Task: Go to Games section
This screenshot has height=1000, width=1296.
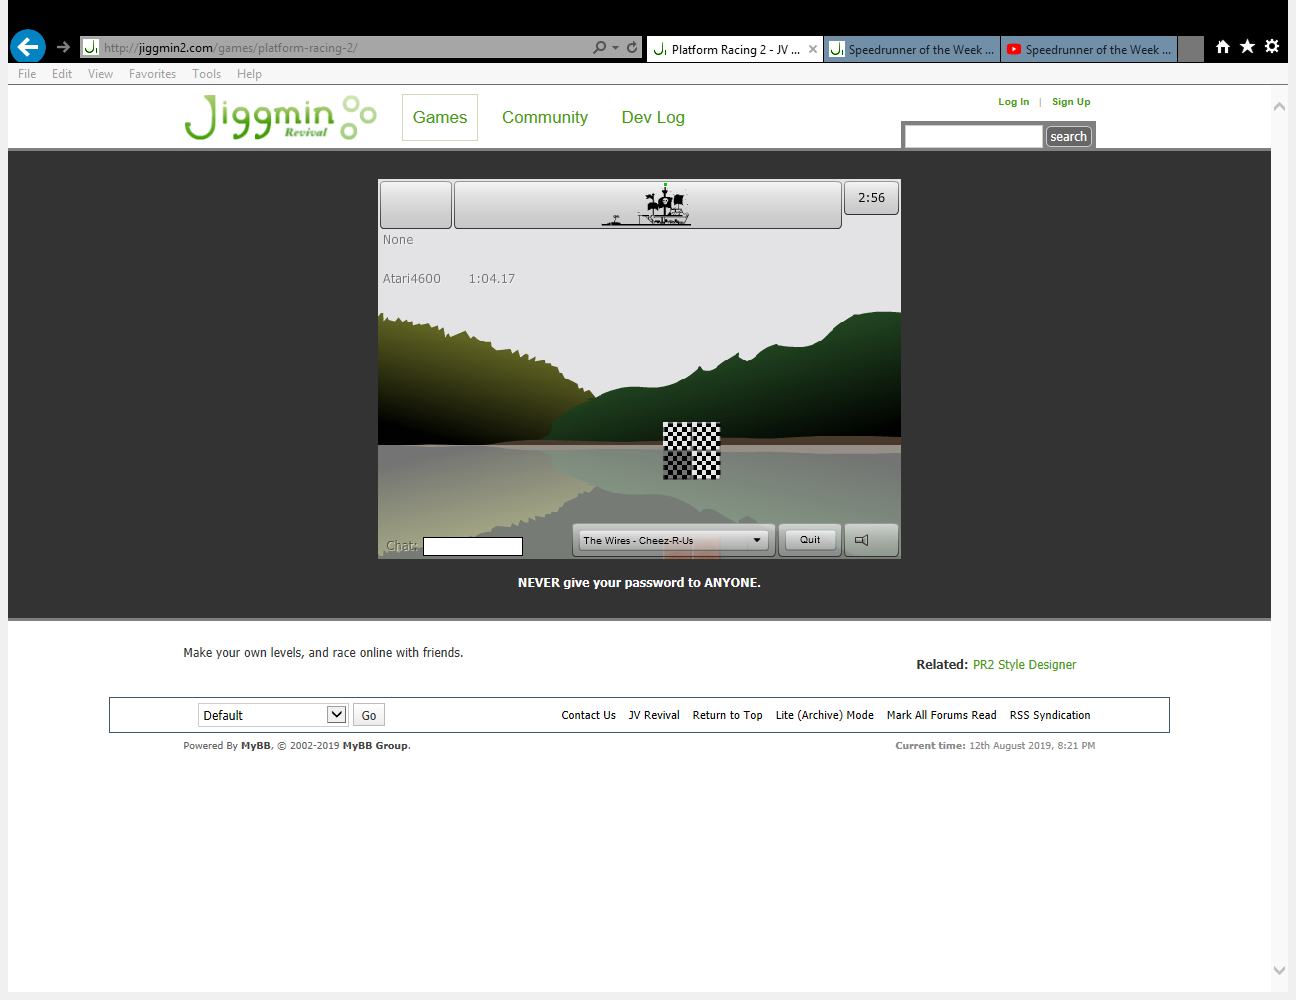Action: [x=440, y=117]
